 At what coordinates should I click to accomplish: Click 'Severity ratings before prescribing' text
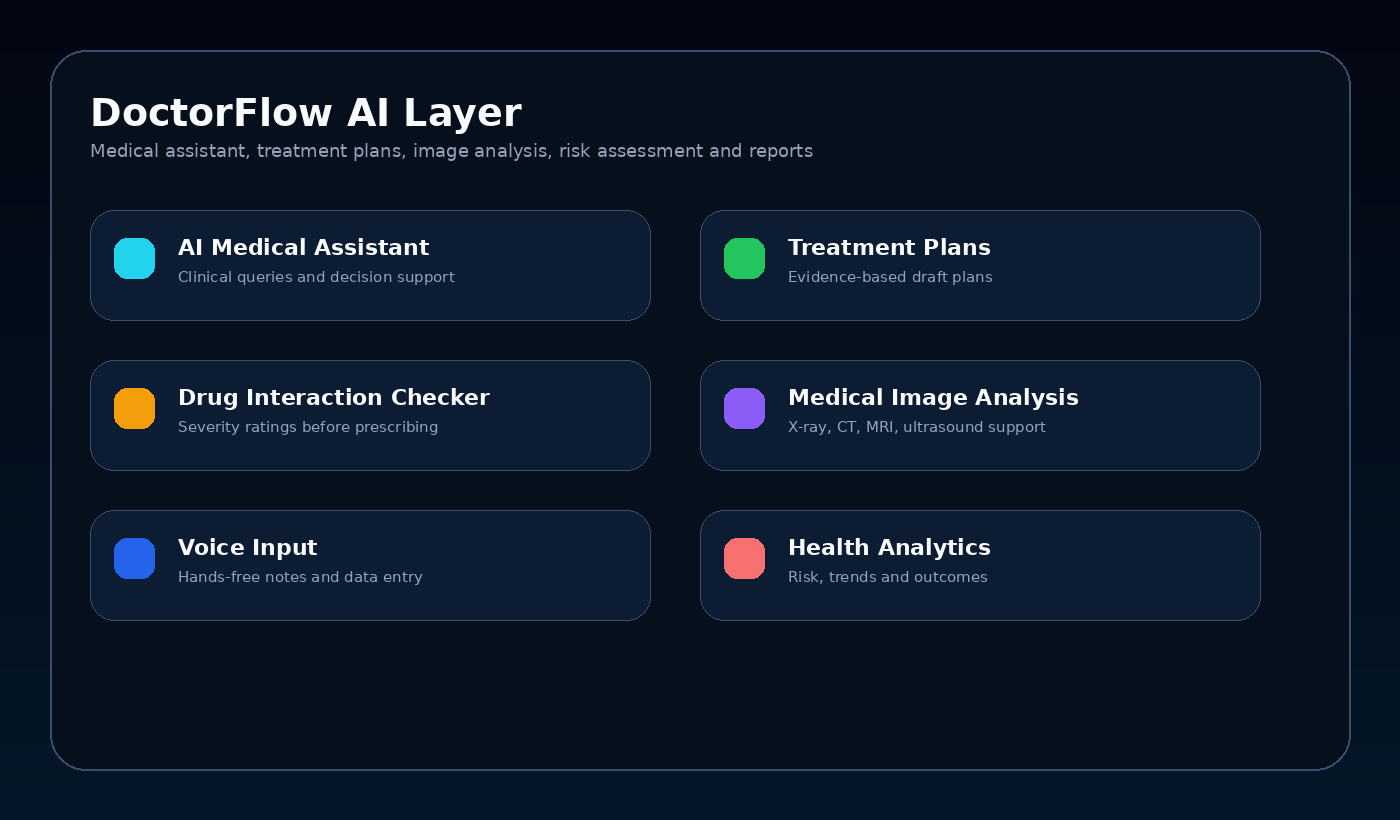(308, 427)
